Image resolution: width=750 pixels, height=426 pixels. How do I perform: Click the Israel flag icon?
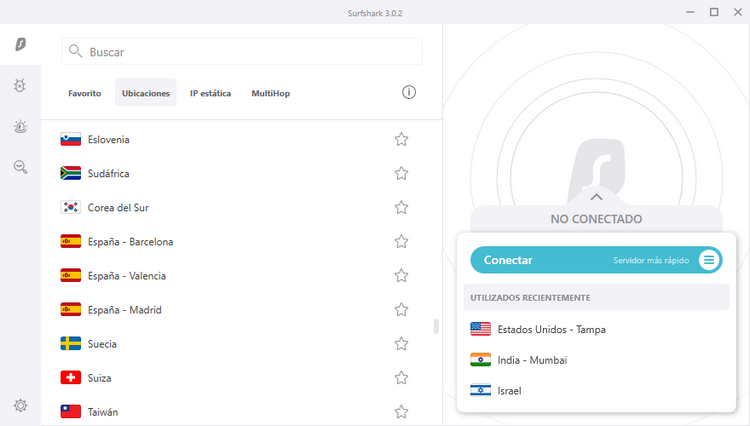click(x=480, y=390)
